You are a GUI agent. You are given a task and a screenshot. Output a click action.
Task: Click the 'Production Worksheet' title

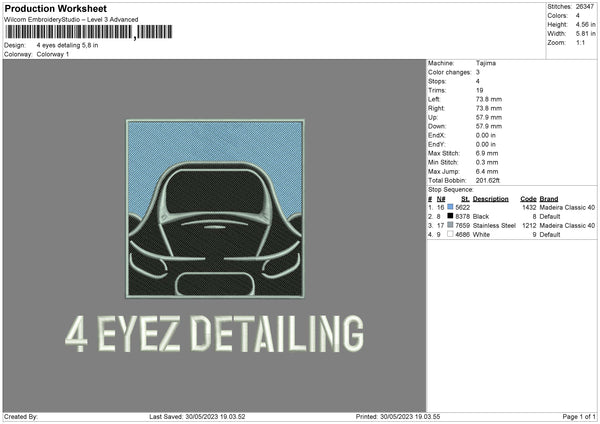tap(55, 8)
